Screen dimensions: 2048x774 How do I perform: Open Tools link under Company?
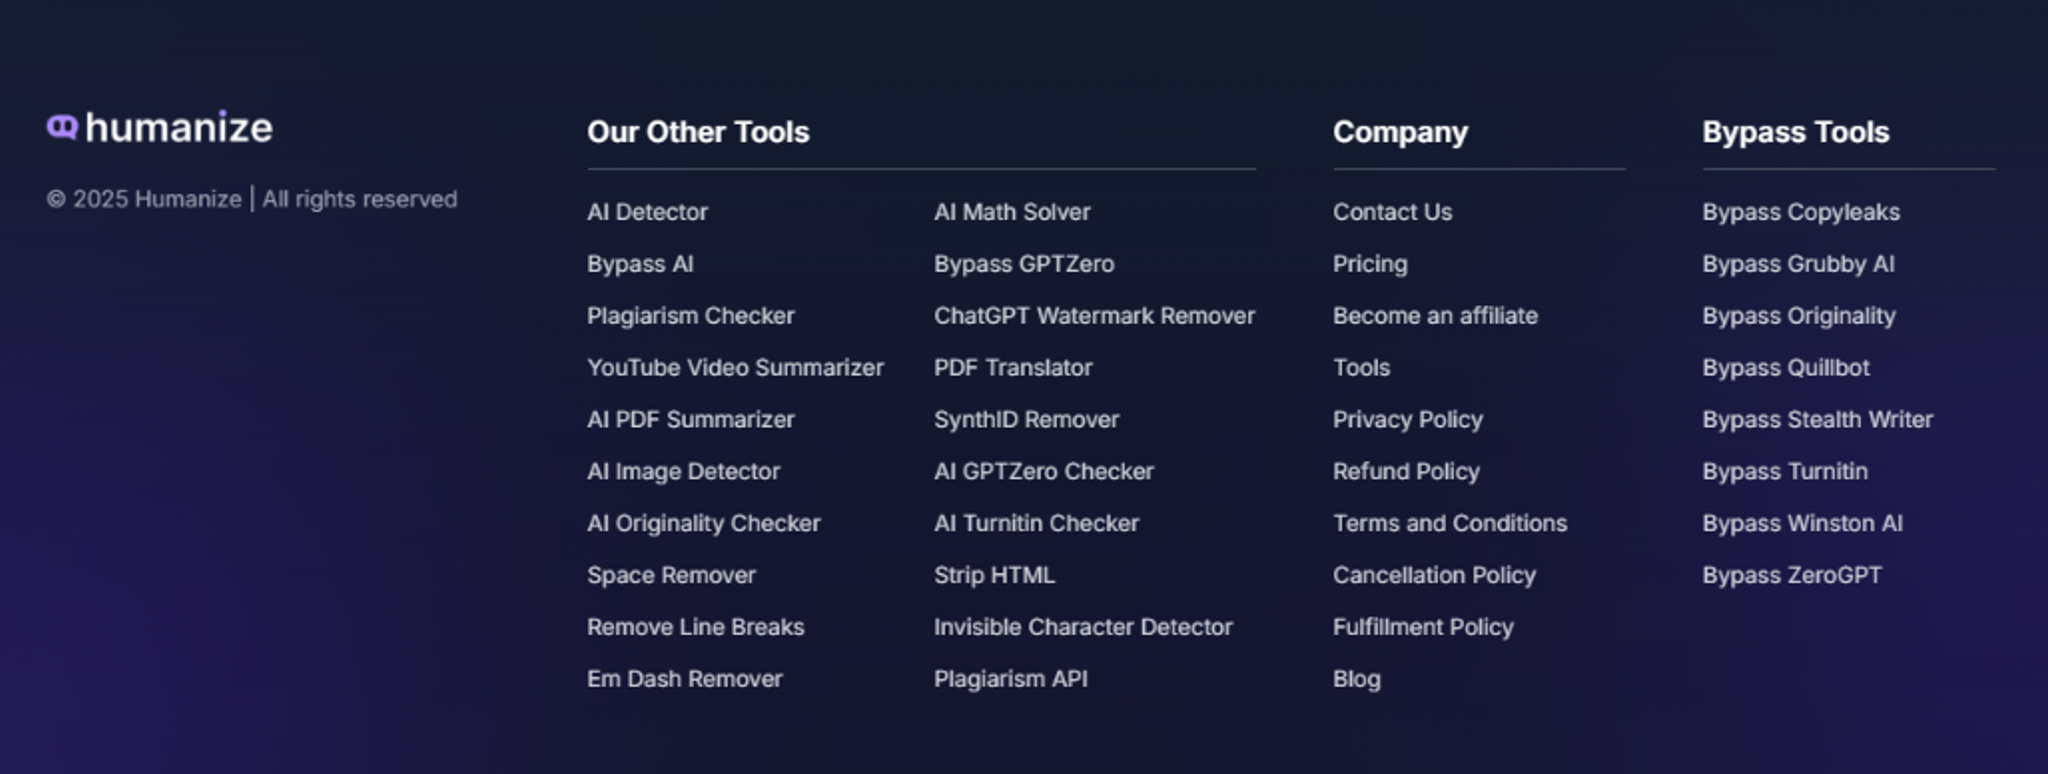tap(1361, 368)
